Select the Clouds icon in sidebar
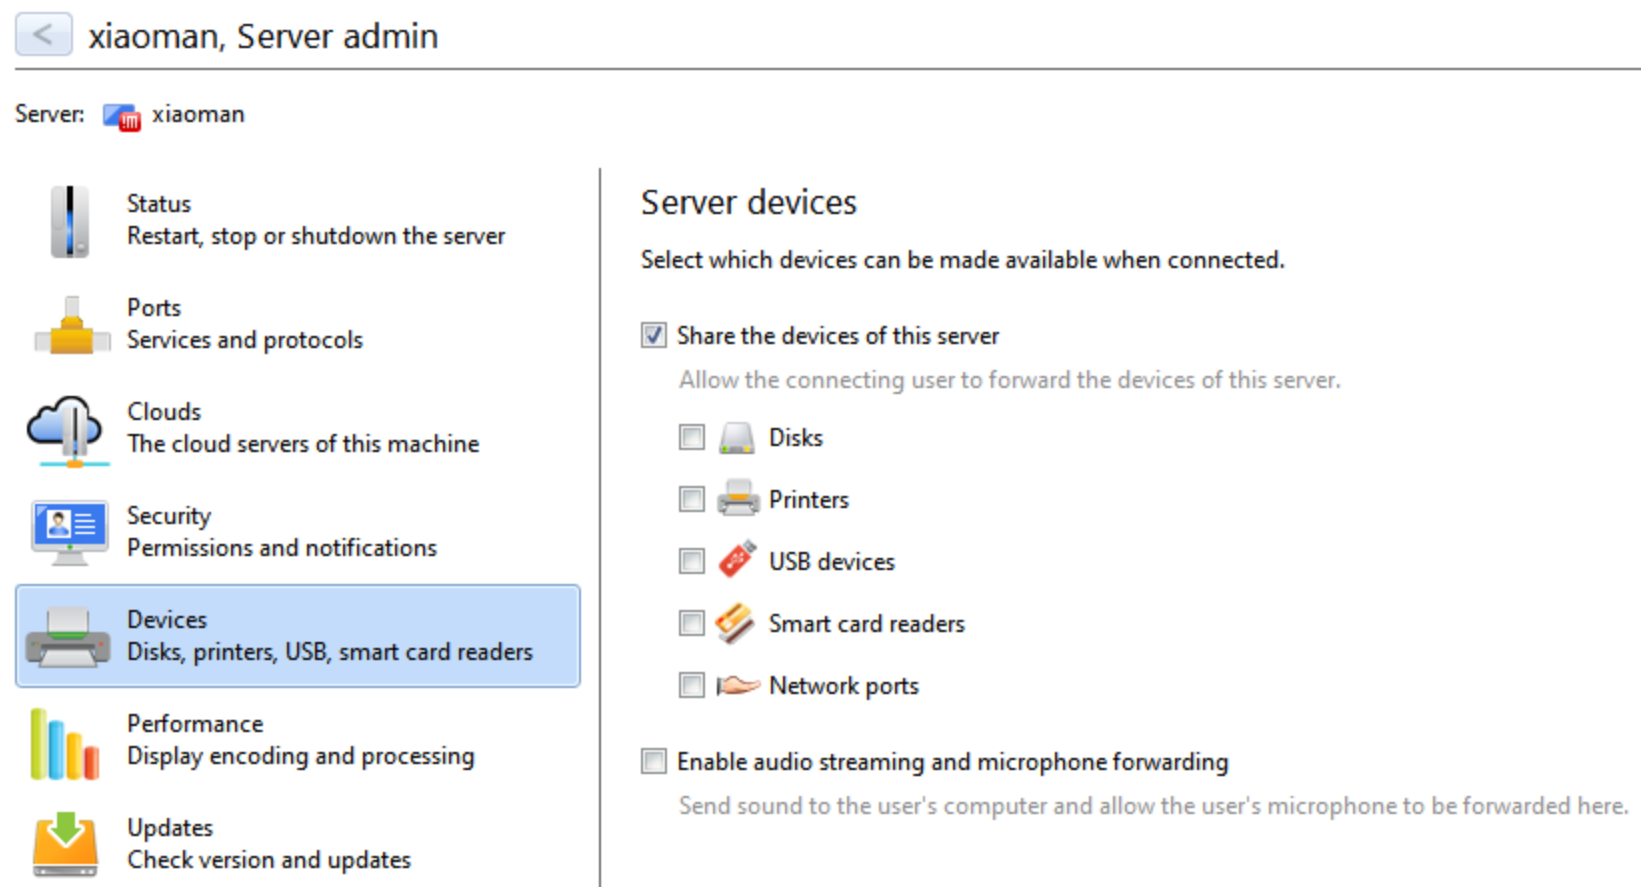Viewport: 1641px width, 887px height. 67,431
